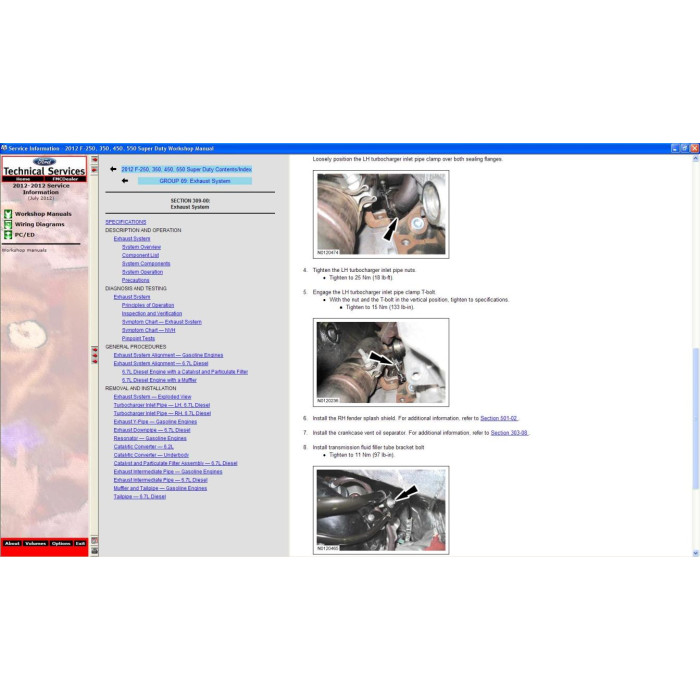Open Exhaust Intermediate Pipe — 6.7L Diesel
Image resolution: width=700 pixels, height=700 pixels.
click(160, 480)
